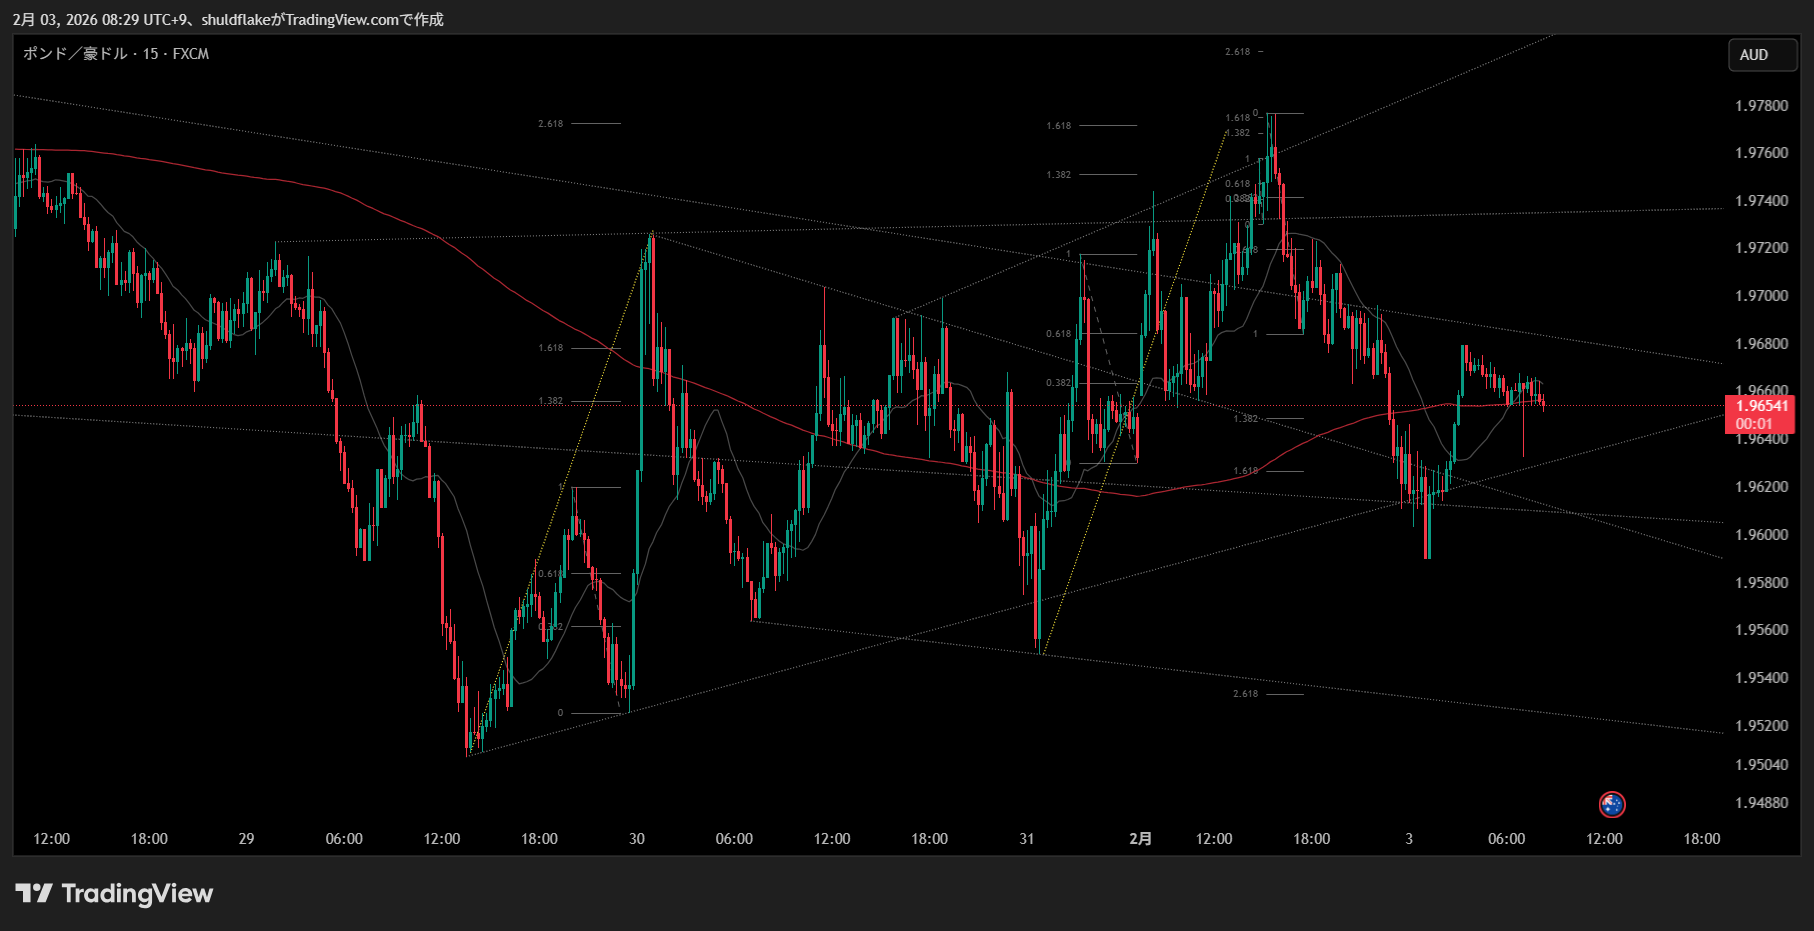Click the TradingView.com text in the header
The width and height of the screenshot is (1814, 931).
tap(341, 19)
